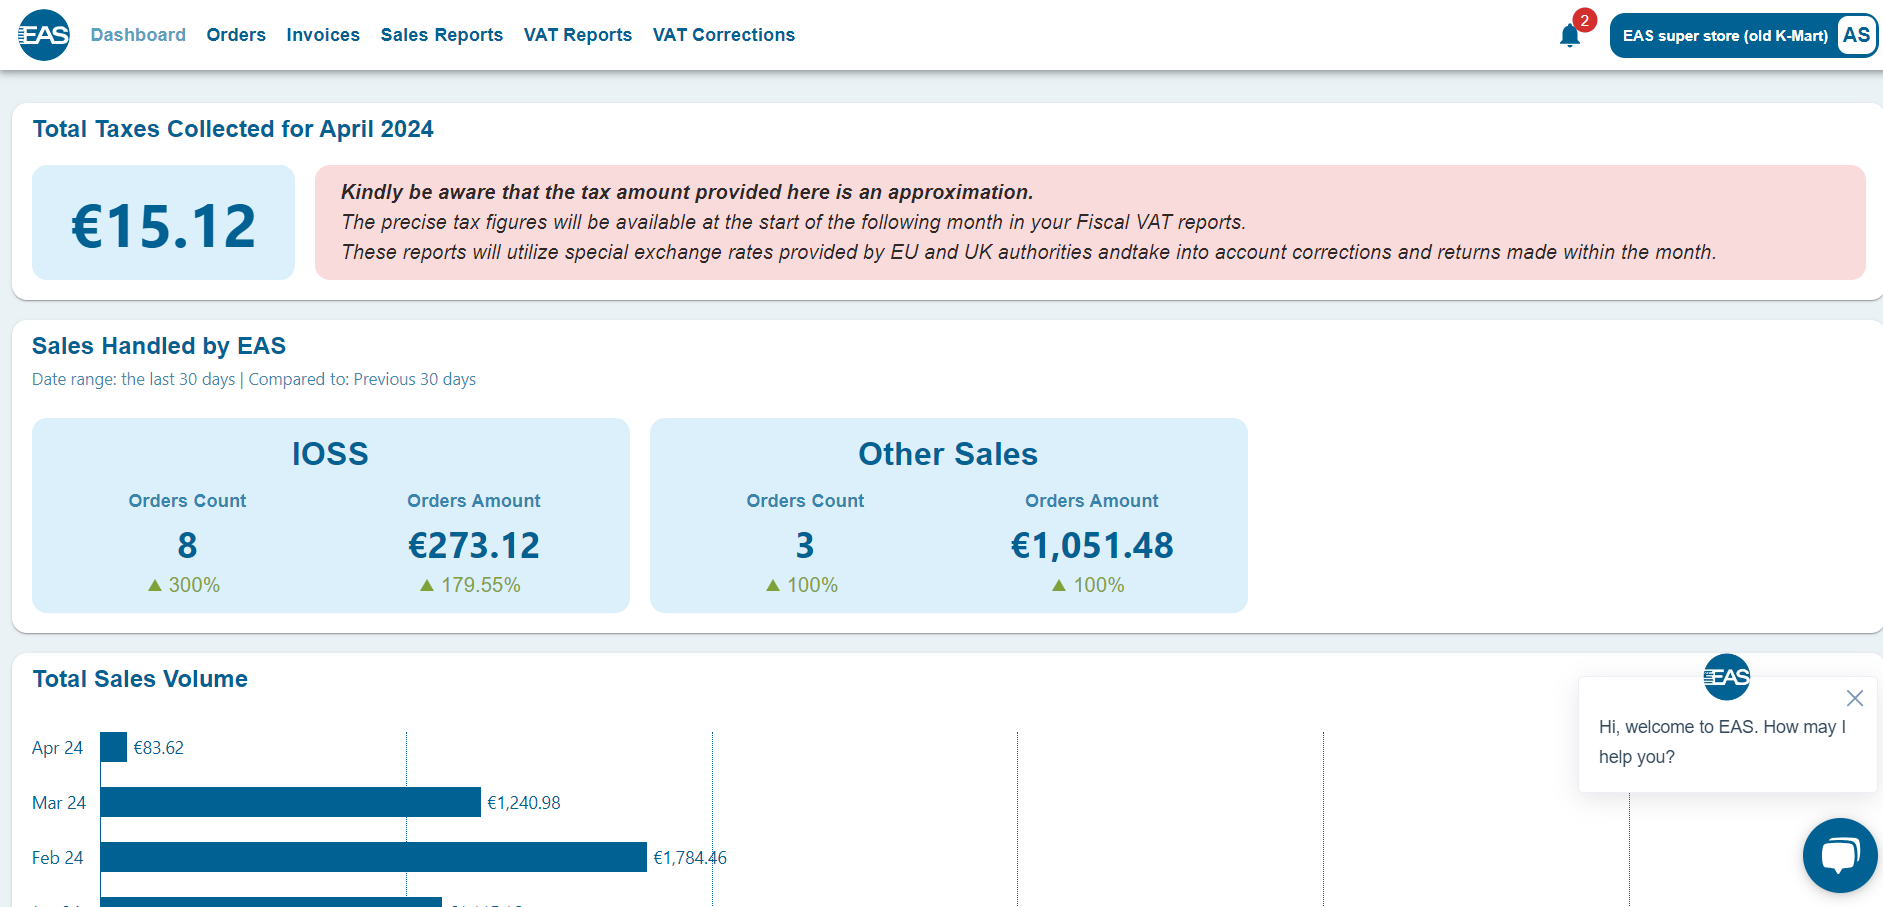Open the Orders page
The height and width of the screenshot is (907, 1883).
pyautogui.click(x=236, y=35)
